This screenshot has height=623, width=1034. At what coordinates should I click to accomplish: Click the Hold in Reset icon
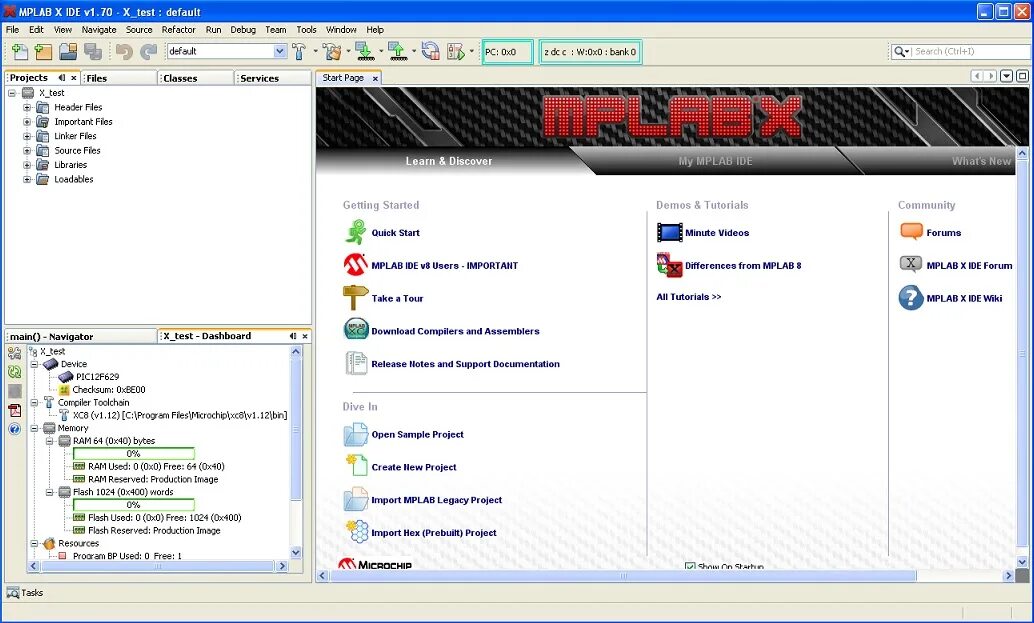point(431,51)
